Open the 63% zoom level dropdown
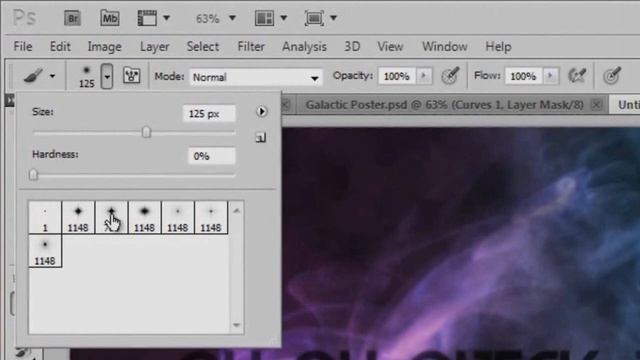640x360 pixels. pyautogui.click(x=232, y=18)
